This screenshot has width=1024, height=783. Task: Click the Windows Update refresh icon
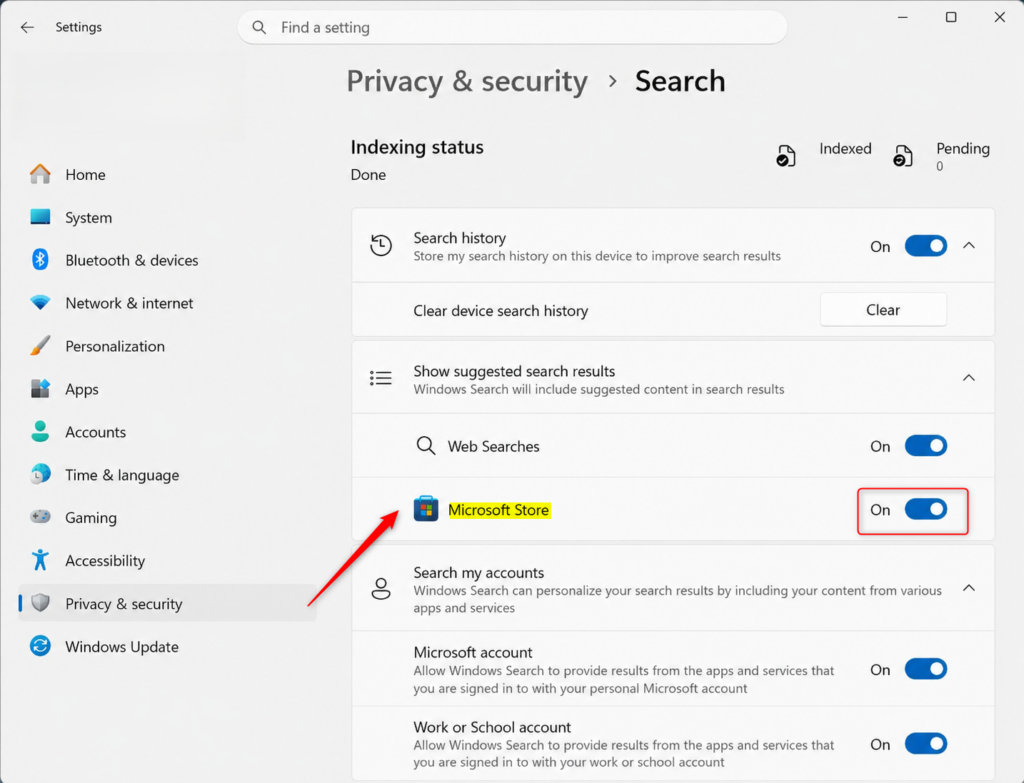40,646
